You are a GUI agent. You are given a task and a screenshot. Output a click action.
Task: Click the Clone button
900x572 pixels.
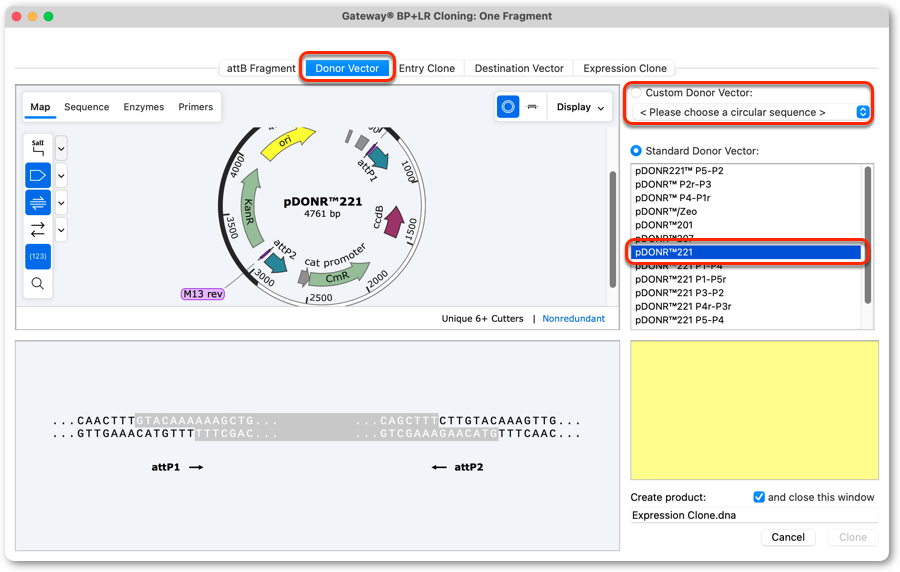(x=852, y=537)
